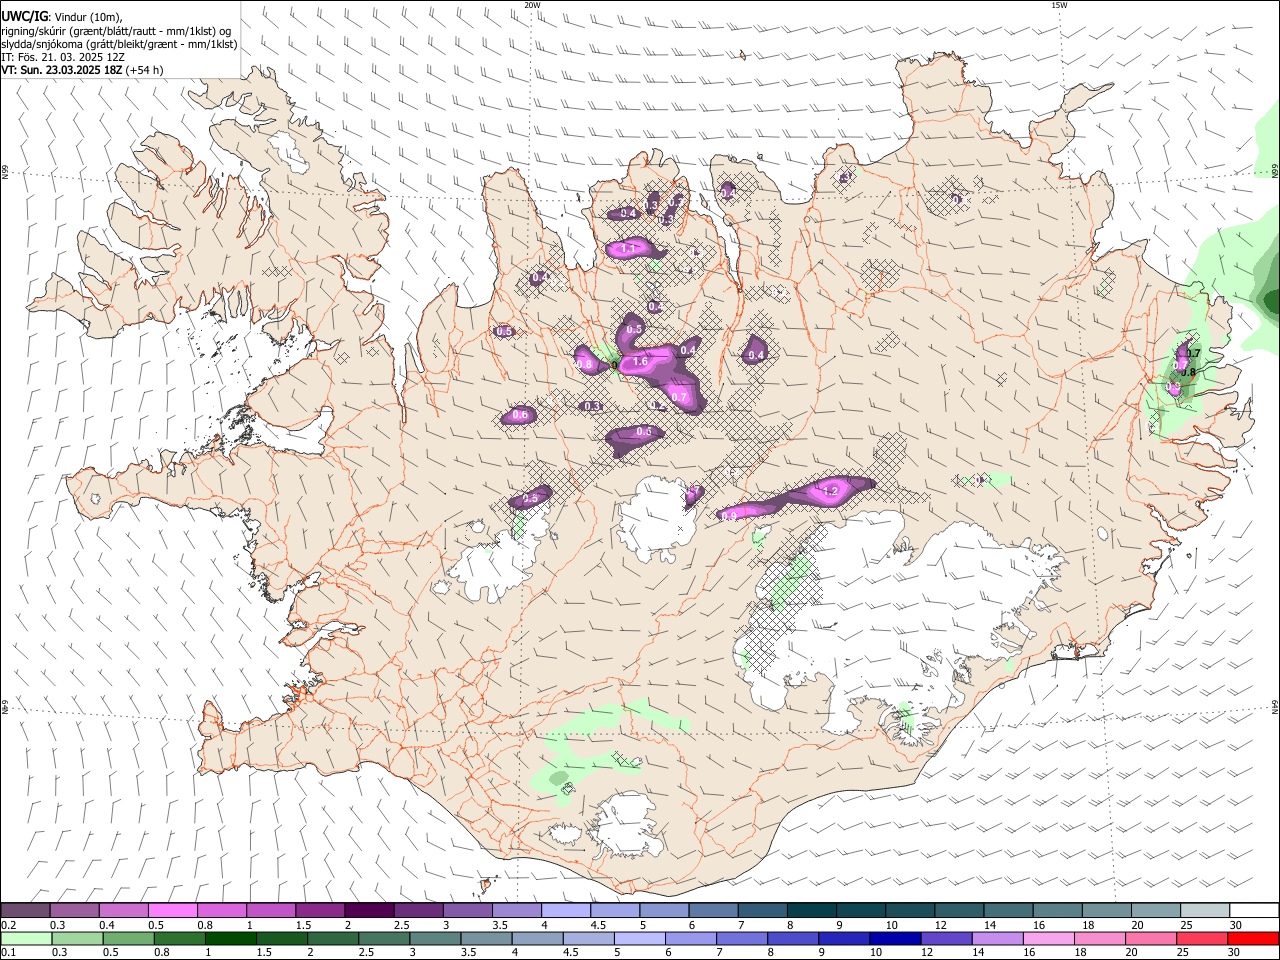Viewport: 1280px width, 960px height.
Task: Click the '15W' longitude label
Action: [x=1059, y=5]
